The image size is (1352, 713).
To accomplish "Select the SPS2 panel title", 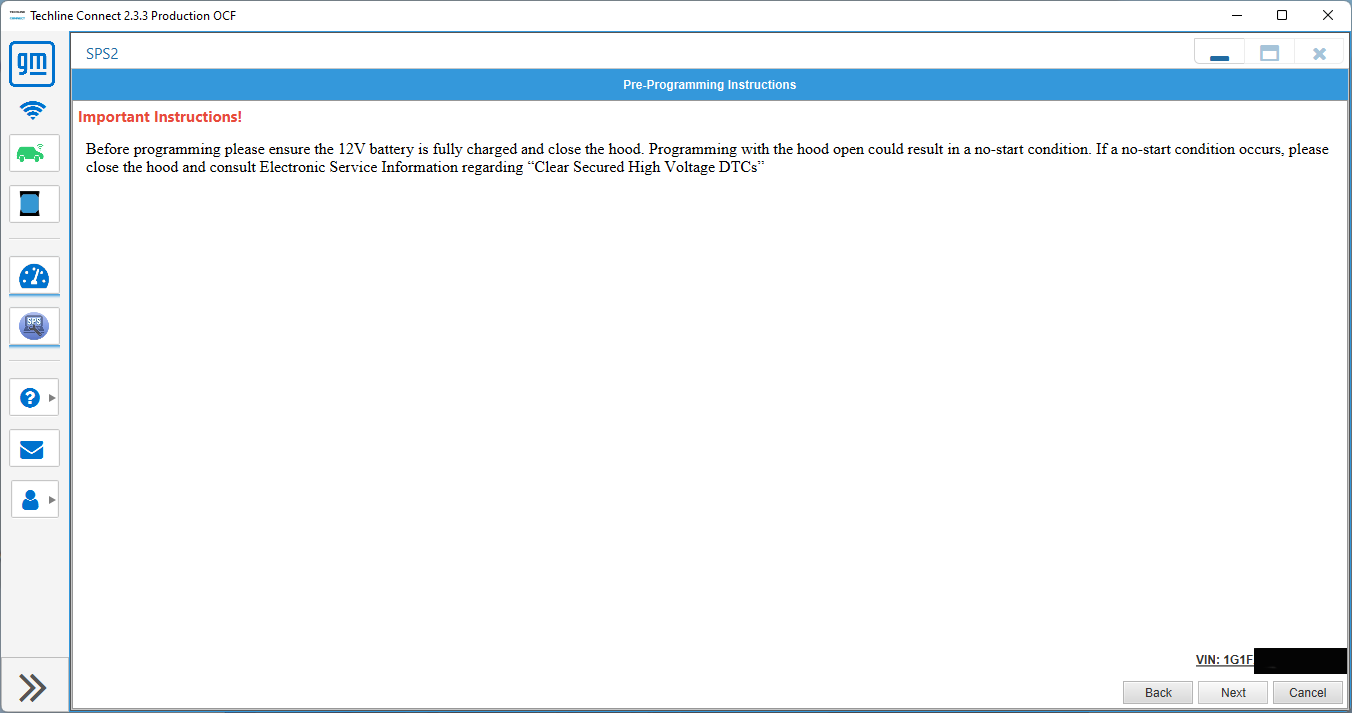I will pyautogui.click(x=102, y=54).
